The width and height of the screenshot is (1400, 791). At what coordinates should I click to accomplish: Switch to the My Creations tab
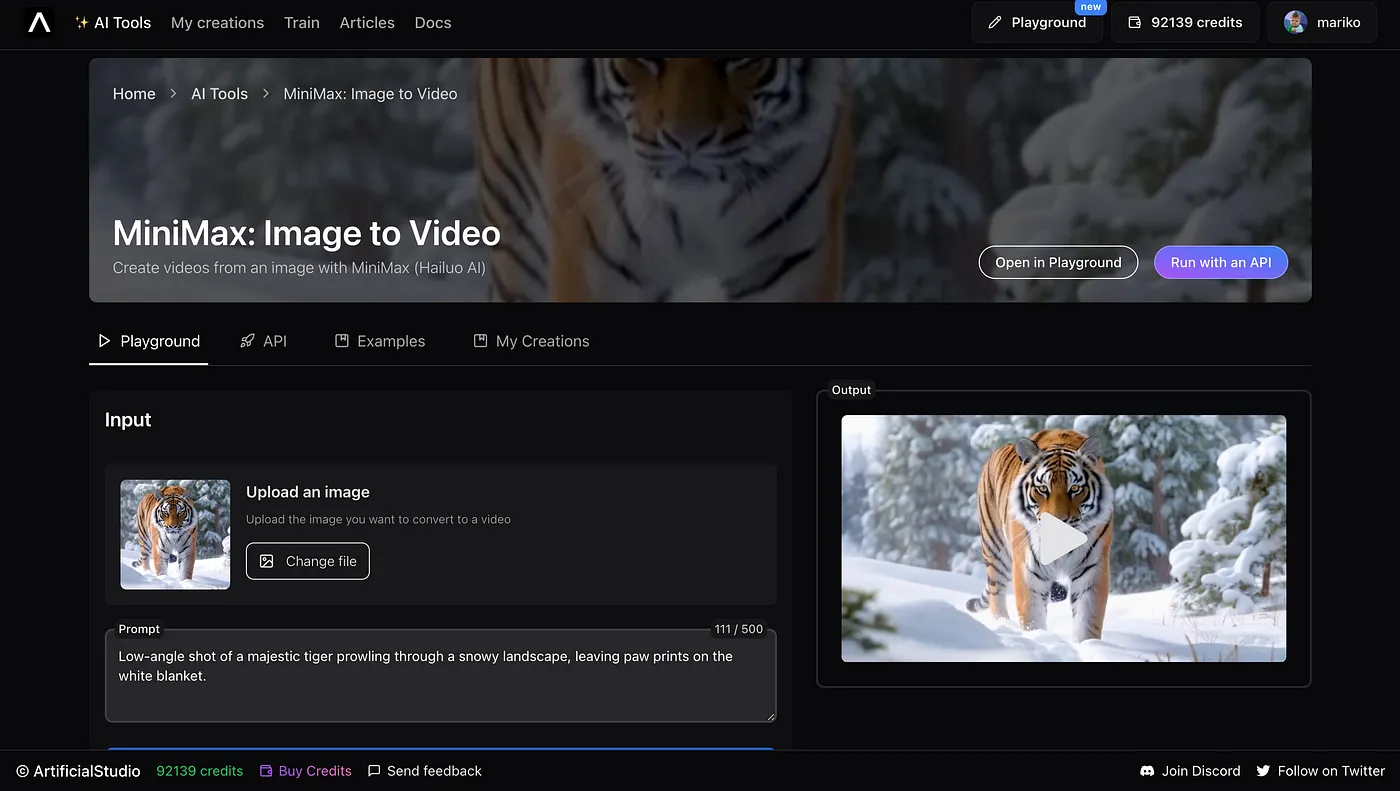coord(531,341)
